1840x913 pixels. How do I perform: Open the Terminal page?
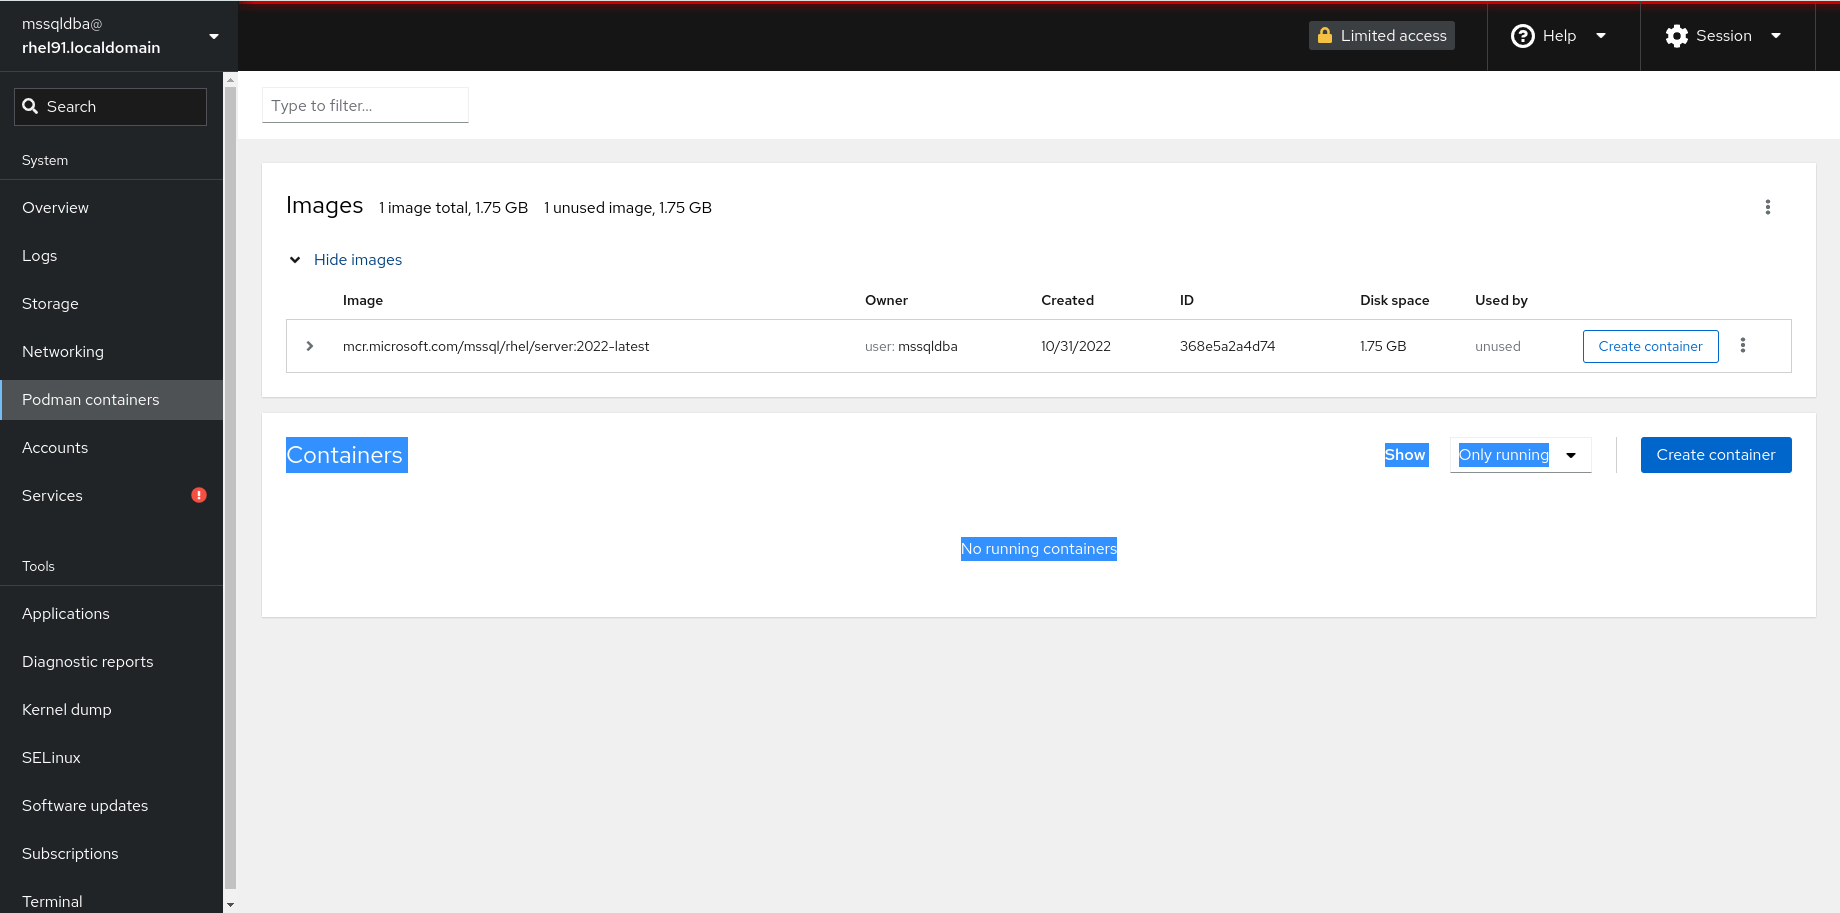pyautogui.click(x=52, y=901)
